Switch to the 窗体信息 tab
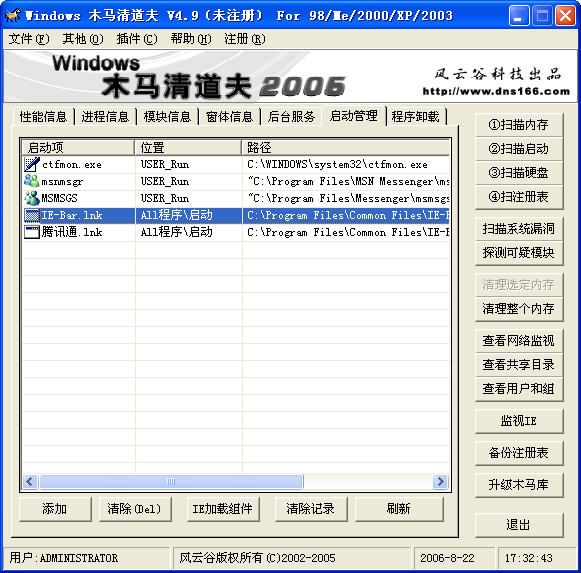581x573 pixels. tap(229, 116)
